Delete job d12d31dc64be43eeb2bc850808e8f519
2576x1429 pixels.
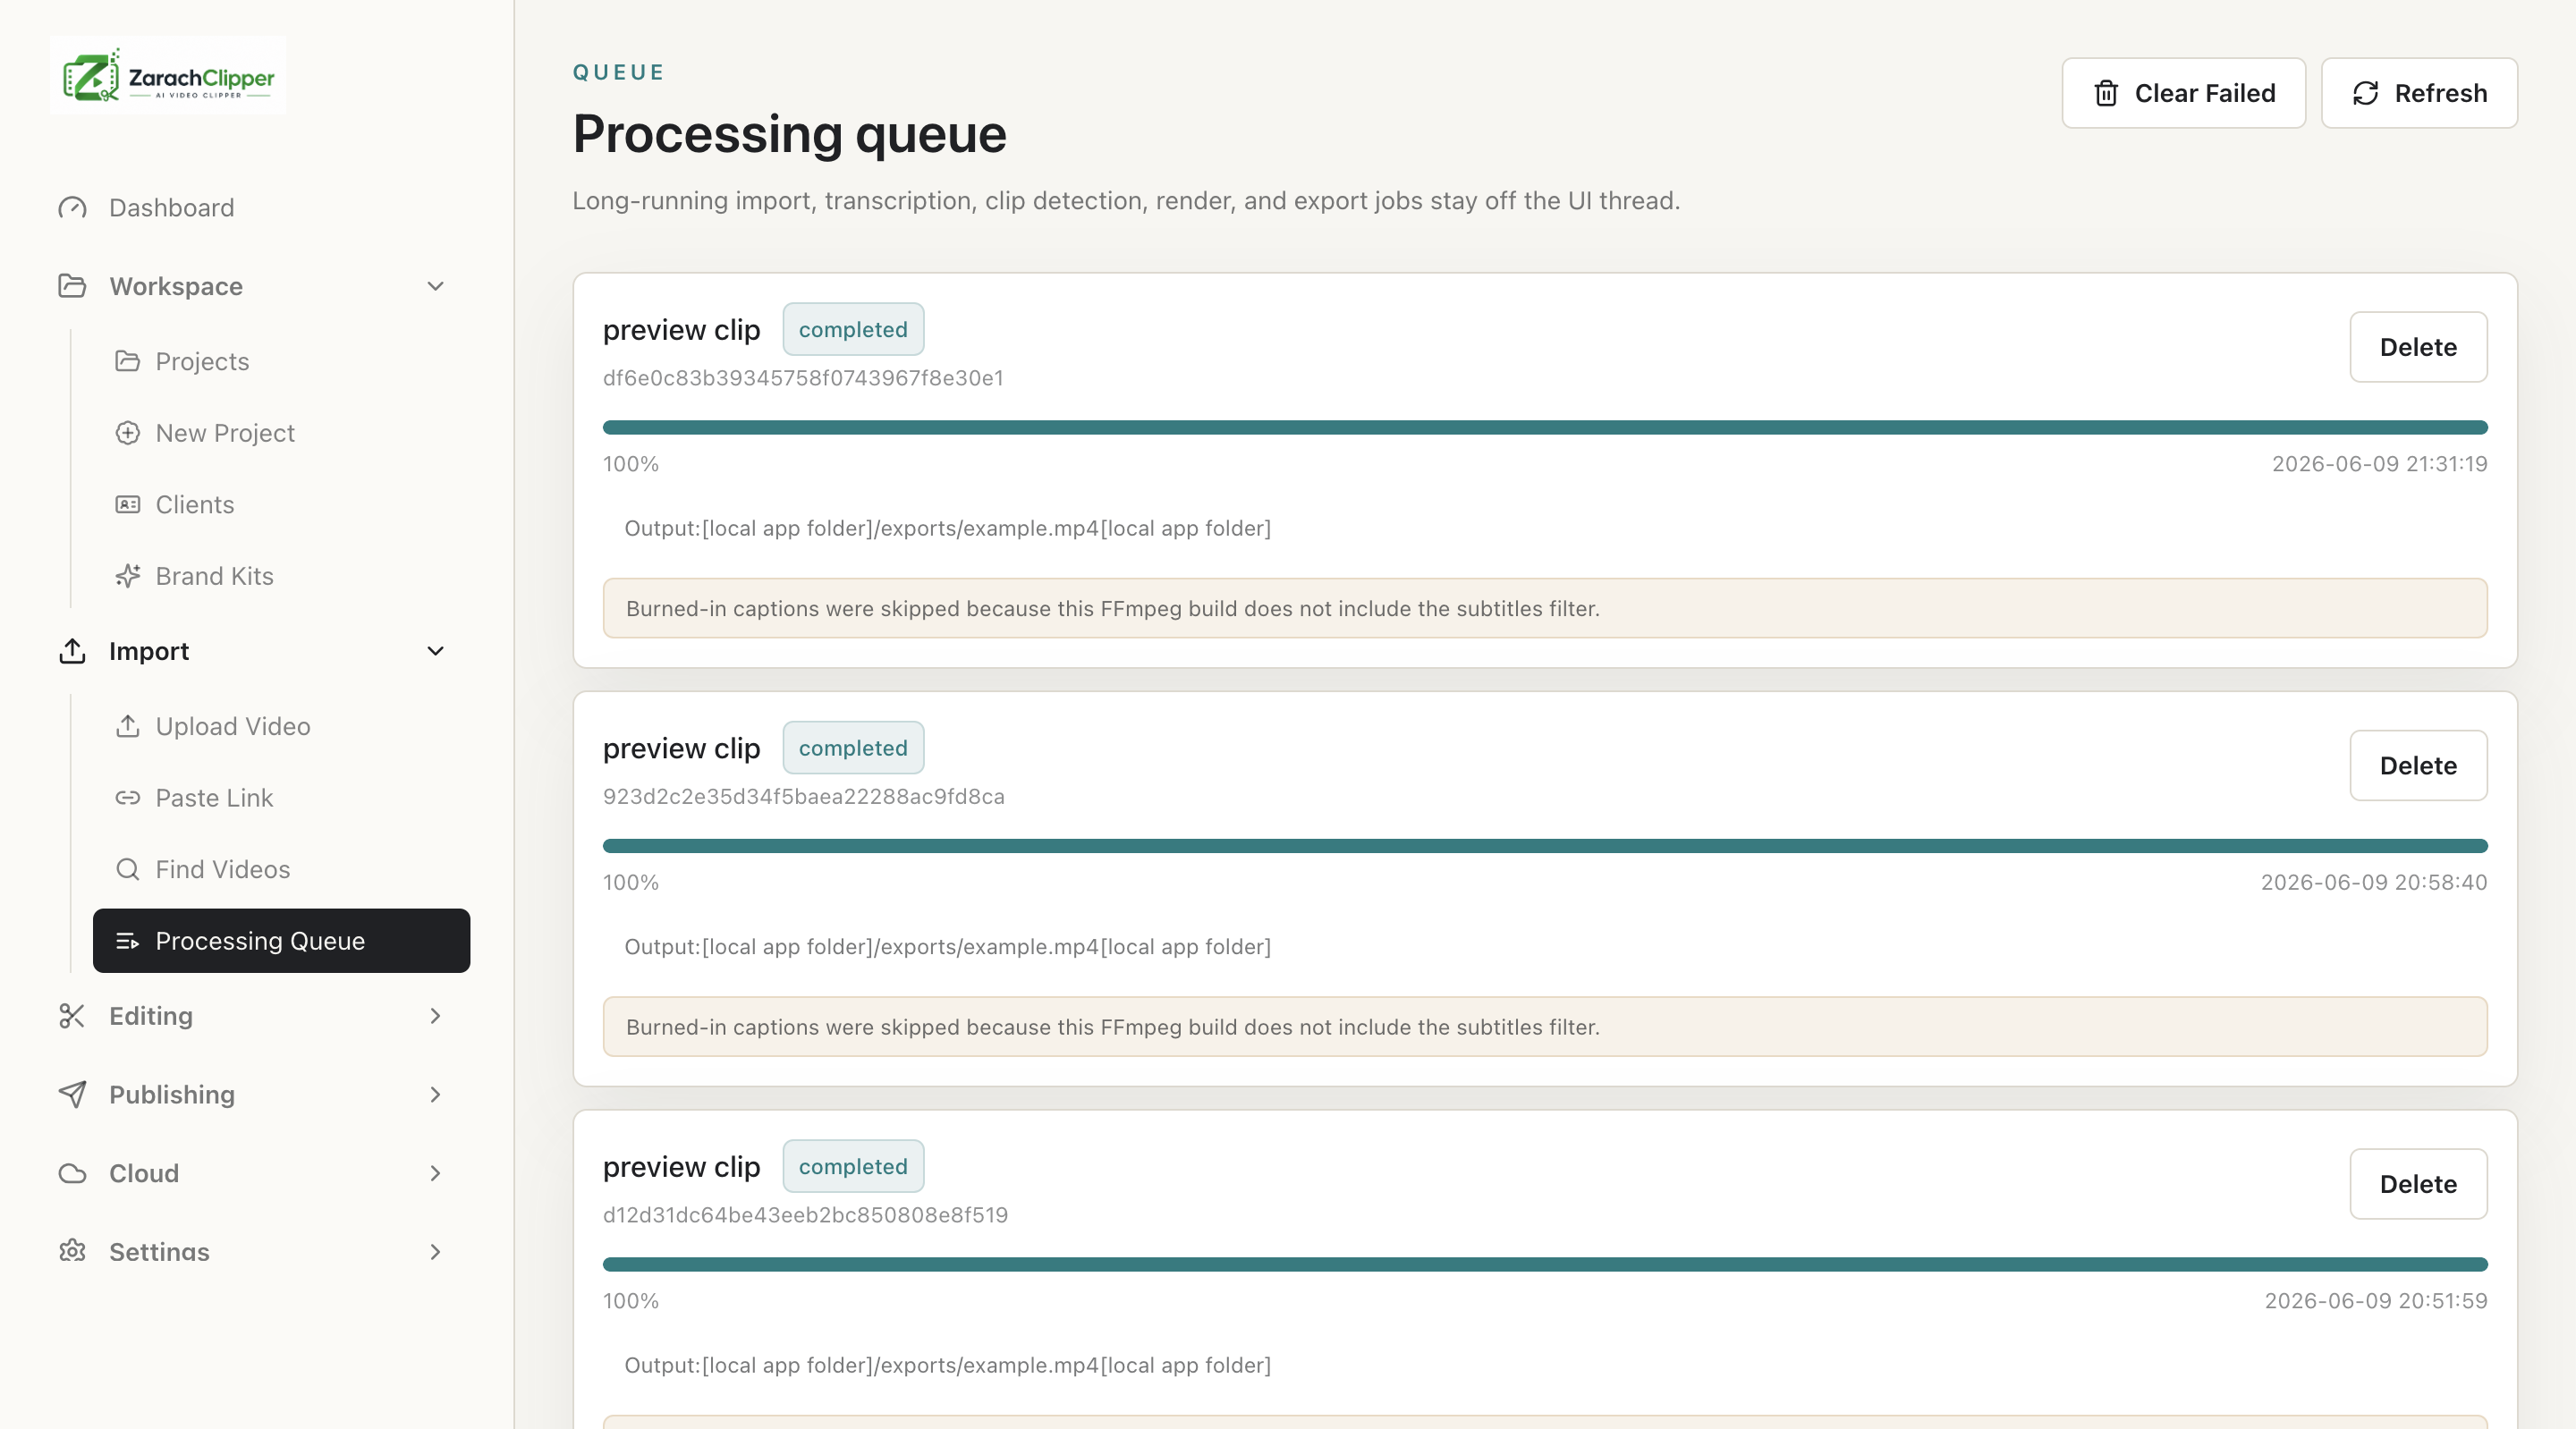click(x=2418, y=1184)
